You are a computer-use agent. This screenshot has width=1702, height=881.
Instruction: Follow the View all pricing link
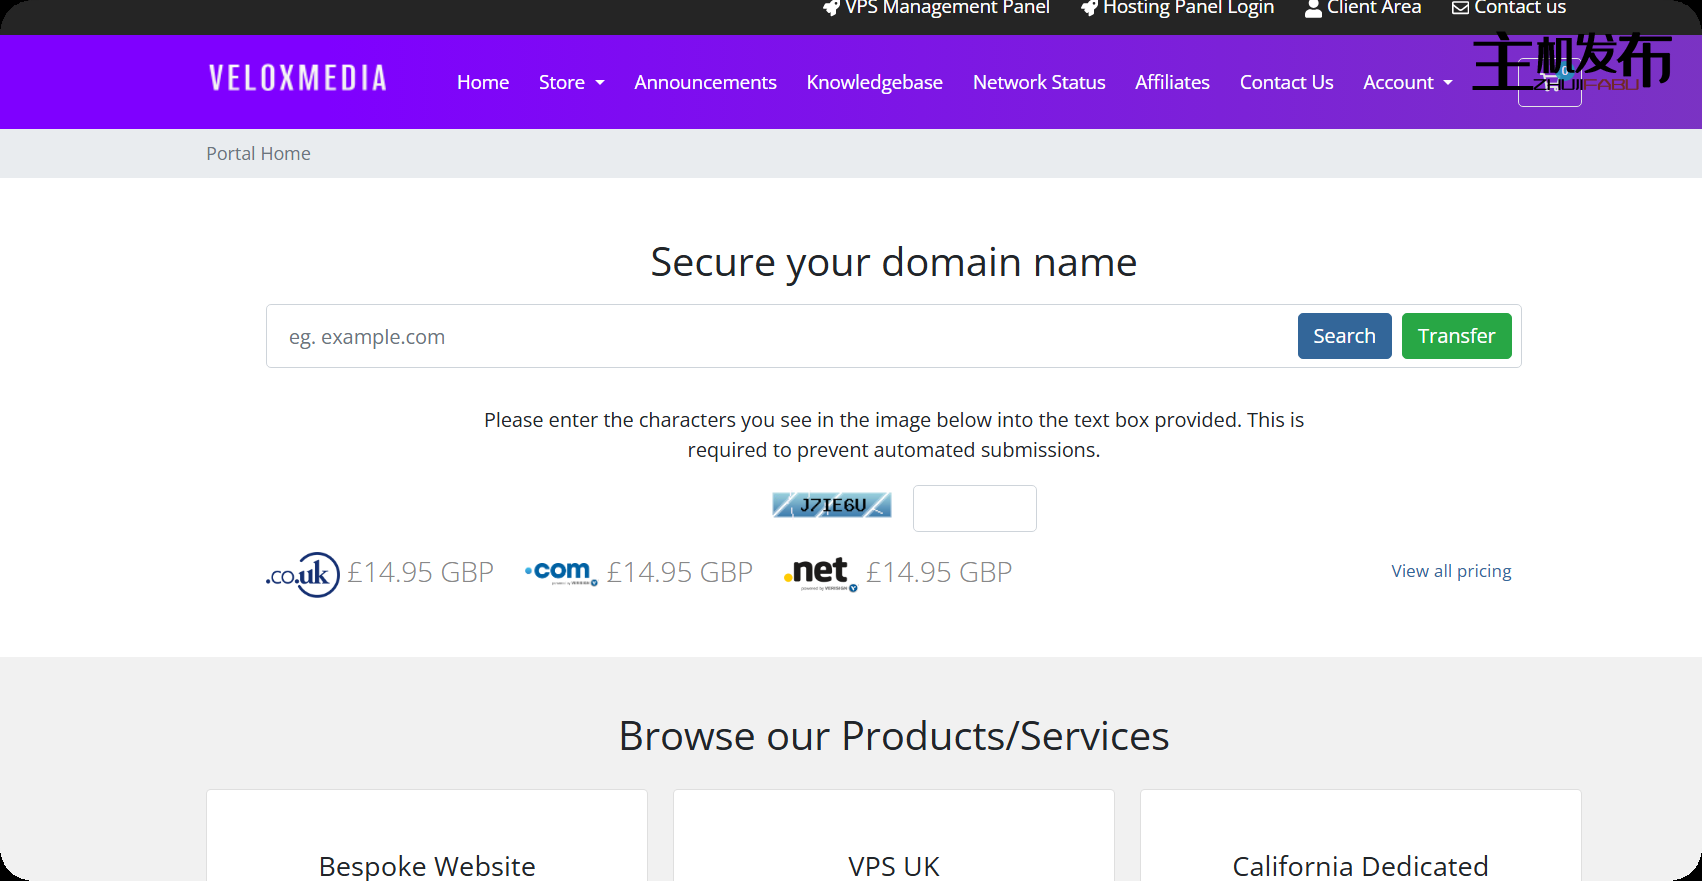1451,571
